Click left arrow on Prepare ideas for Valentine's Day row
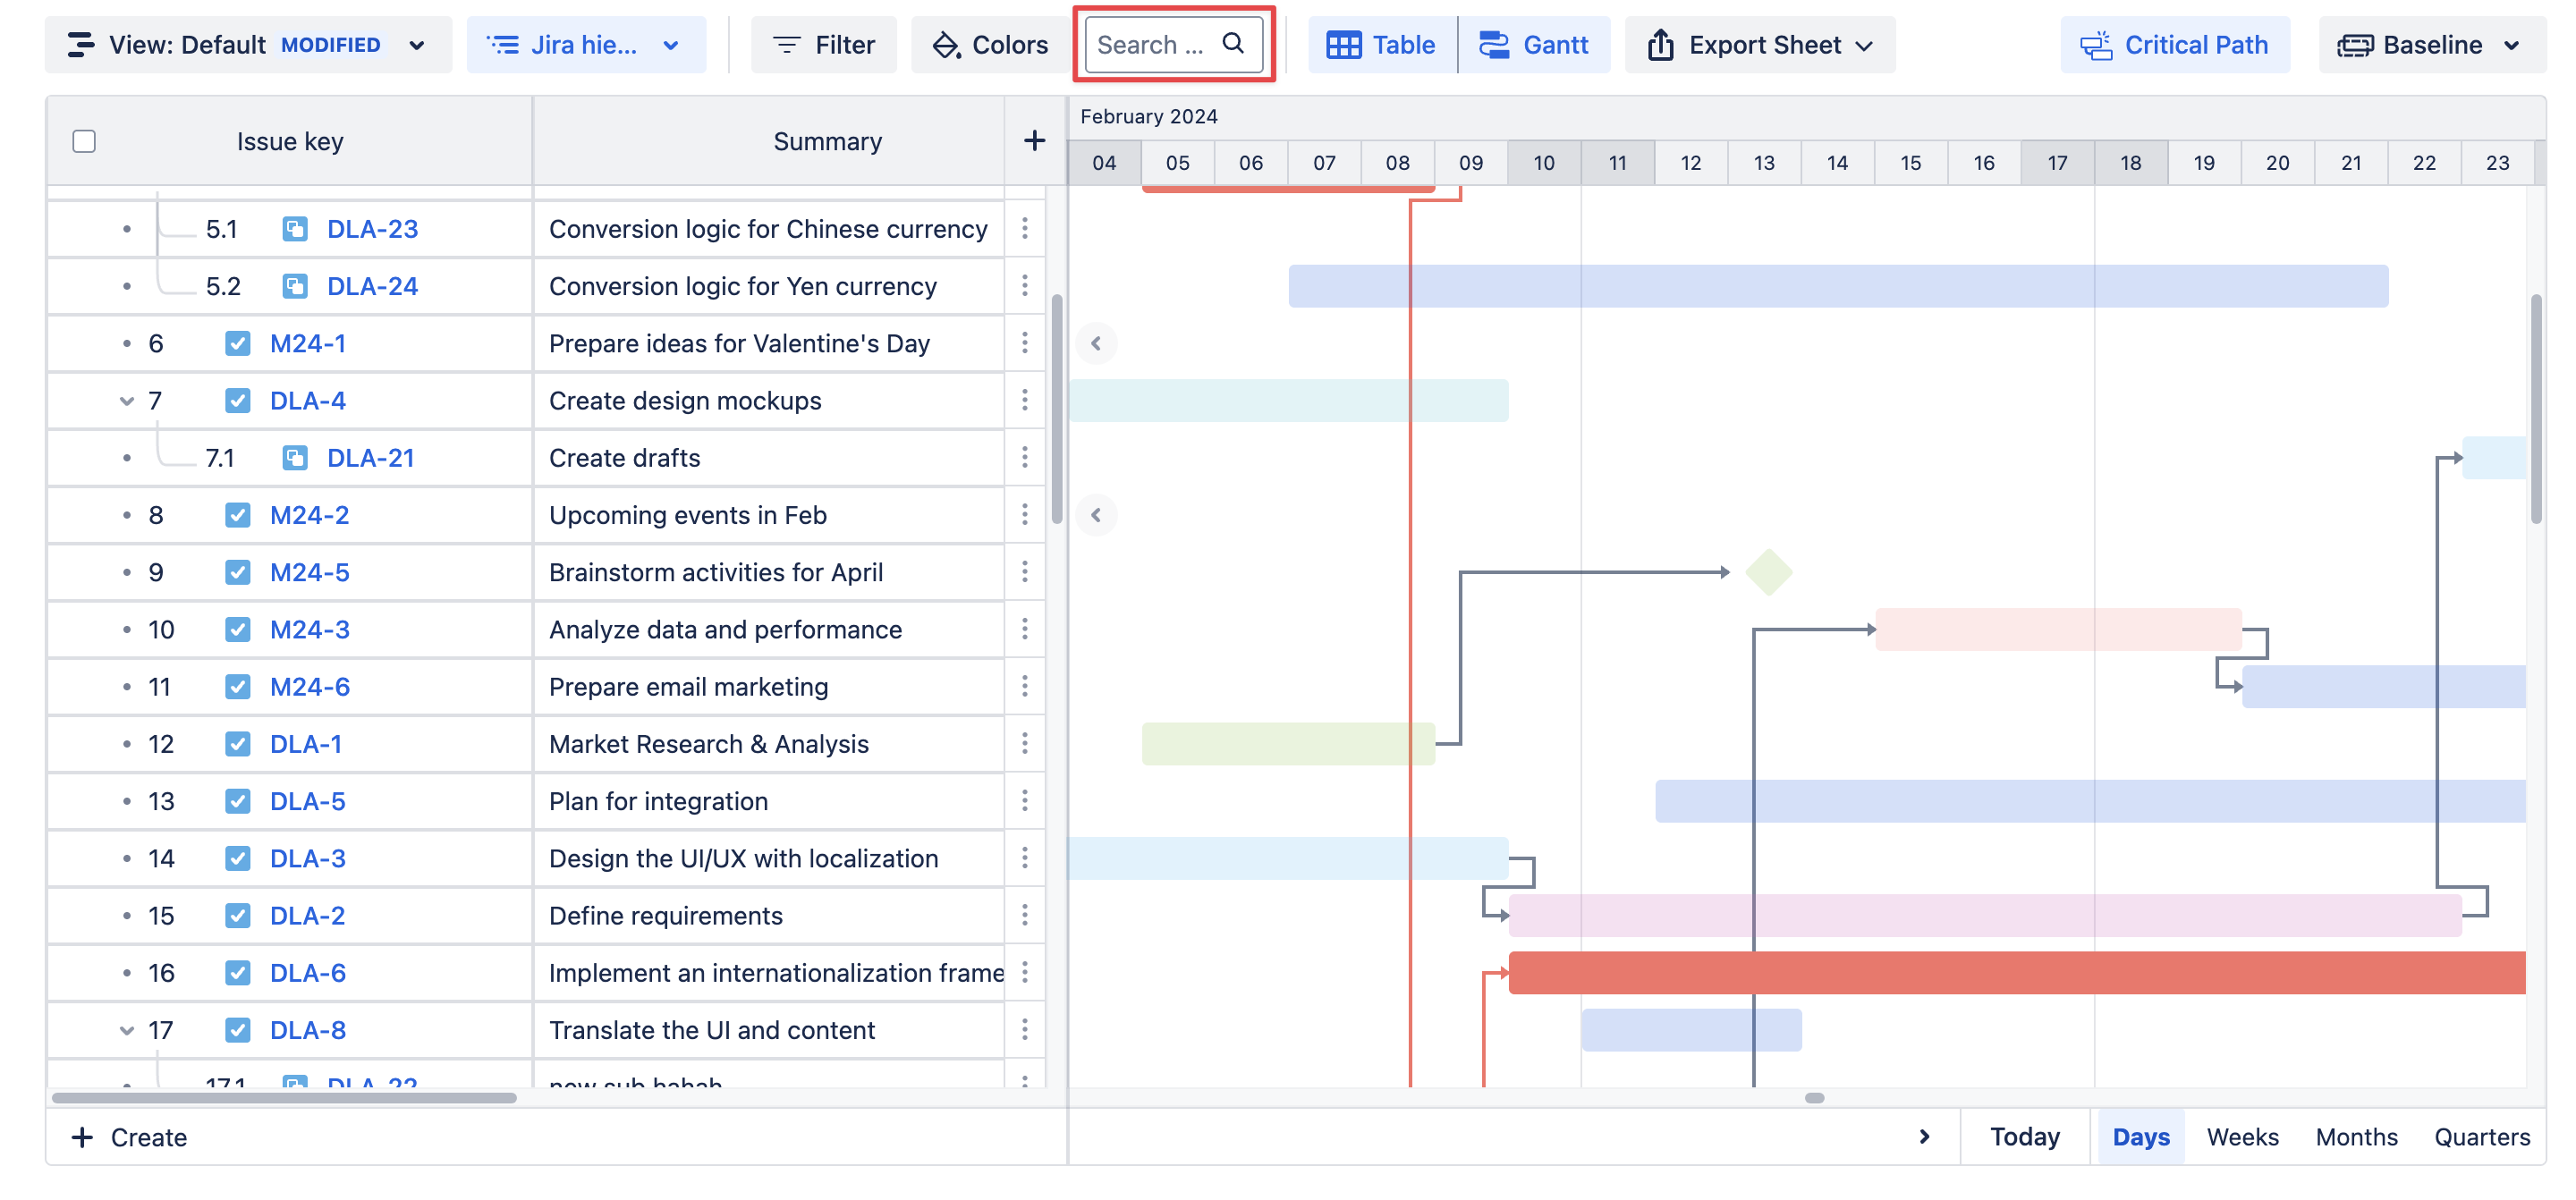The width and height of the screenshot is (2576, 1200). pos(1096,344)
